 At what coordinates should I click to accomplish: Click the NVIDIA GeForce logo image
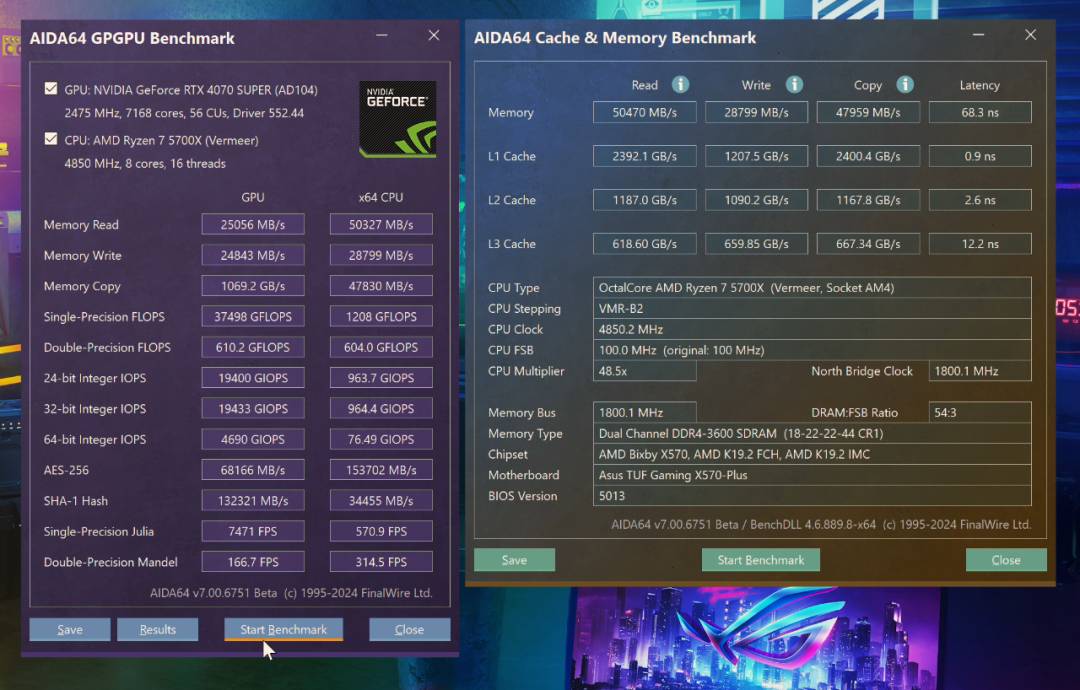[x=397, y=119]
